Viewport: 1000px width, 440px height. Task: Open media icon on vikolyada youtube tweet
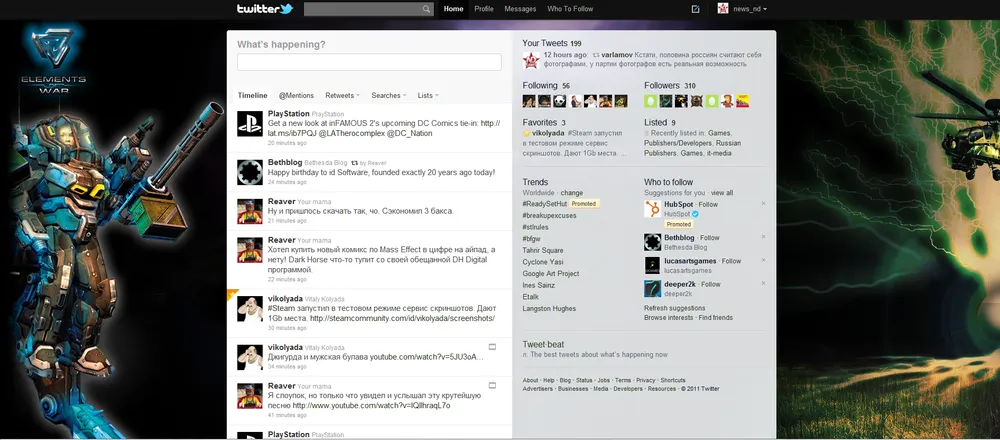(x=492, y=346)
